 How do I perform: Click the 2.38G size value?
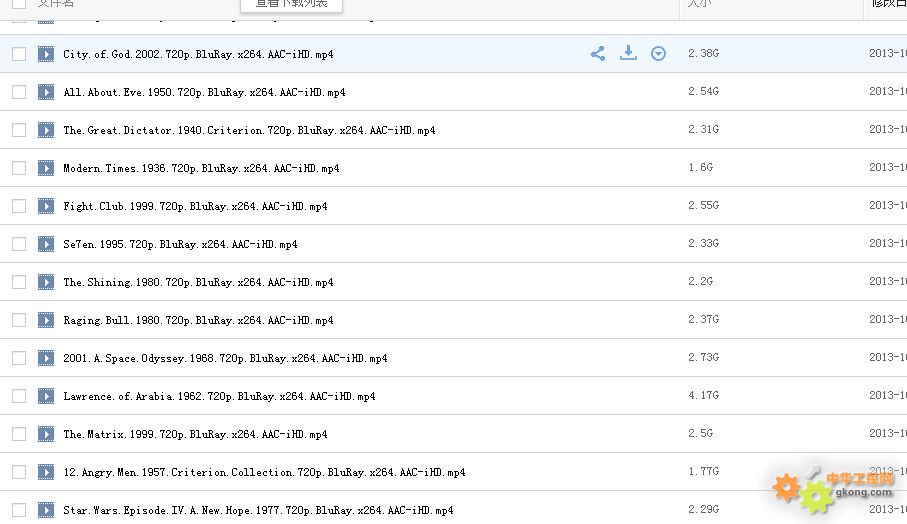pos(703,53)
